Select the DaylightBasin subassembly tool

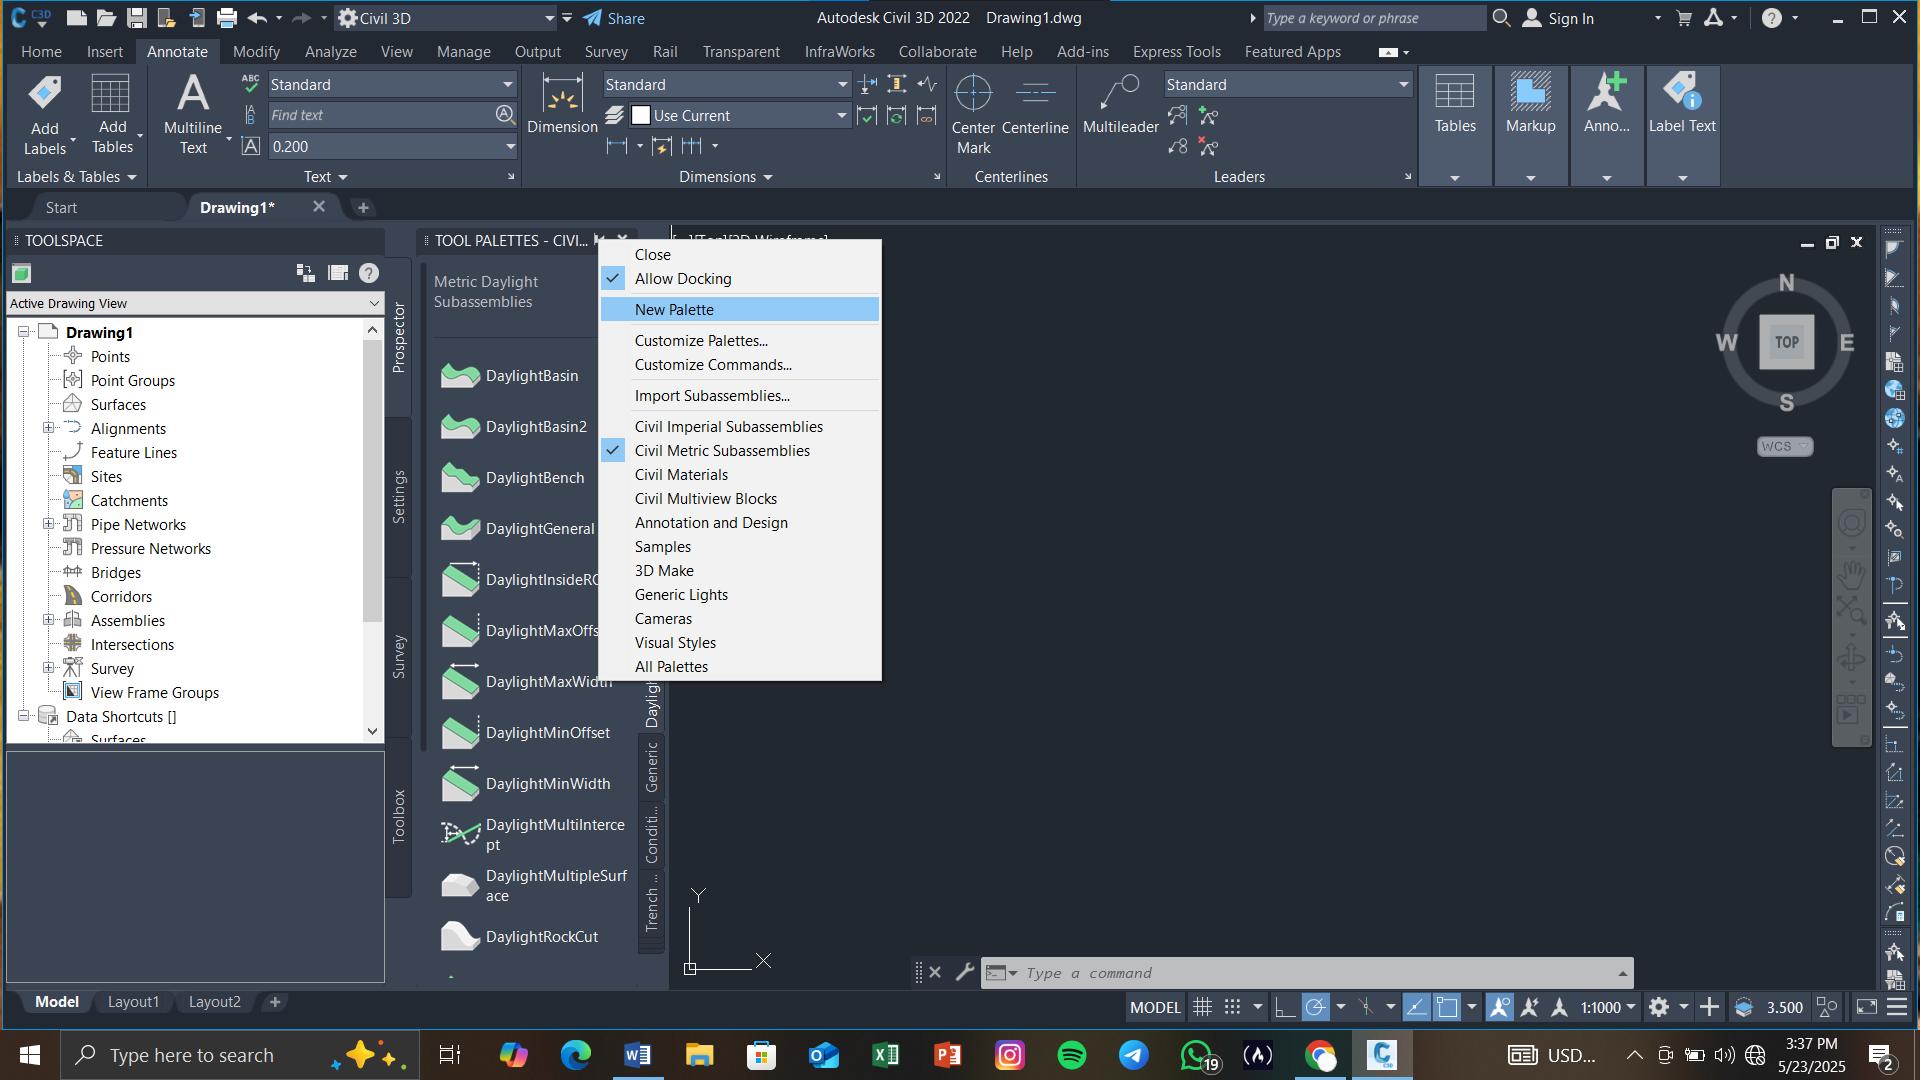click(x=510, y=376)
